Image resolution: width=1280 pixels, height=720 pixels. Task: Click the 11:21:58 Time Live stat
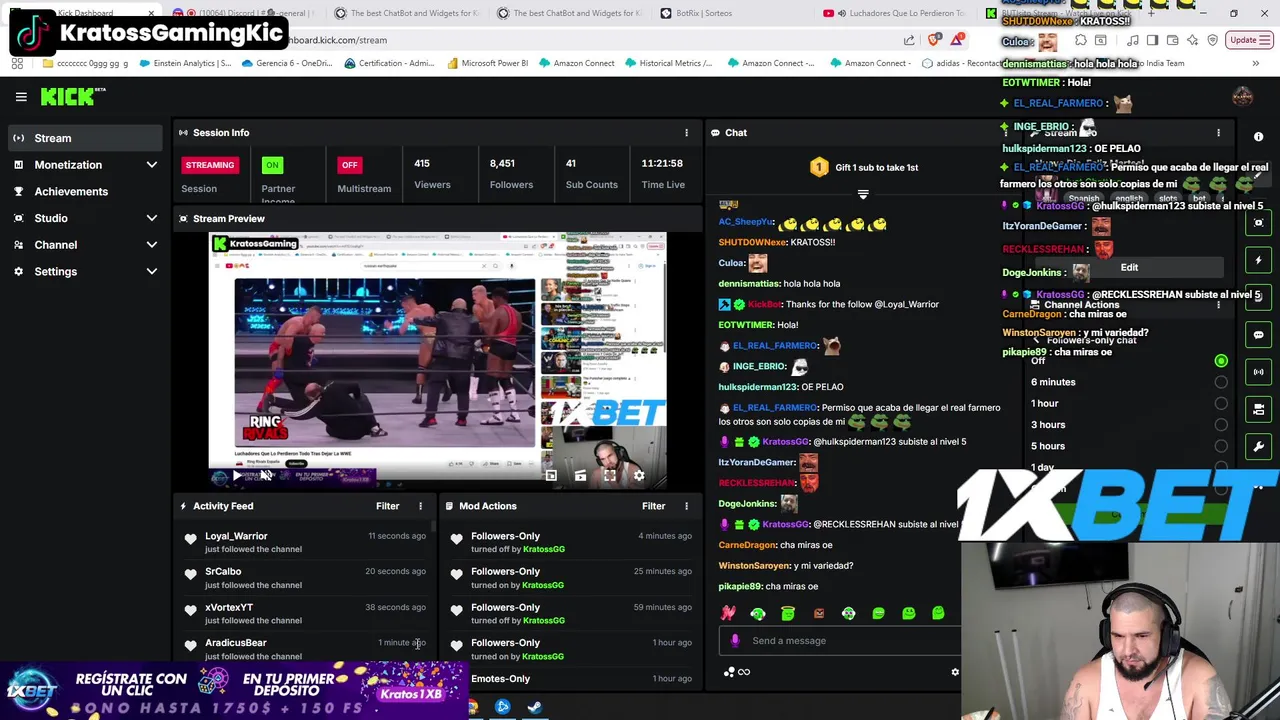(x=663, y=173)
